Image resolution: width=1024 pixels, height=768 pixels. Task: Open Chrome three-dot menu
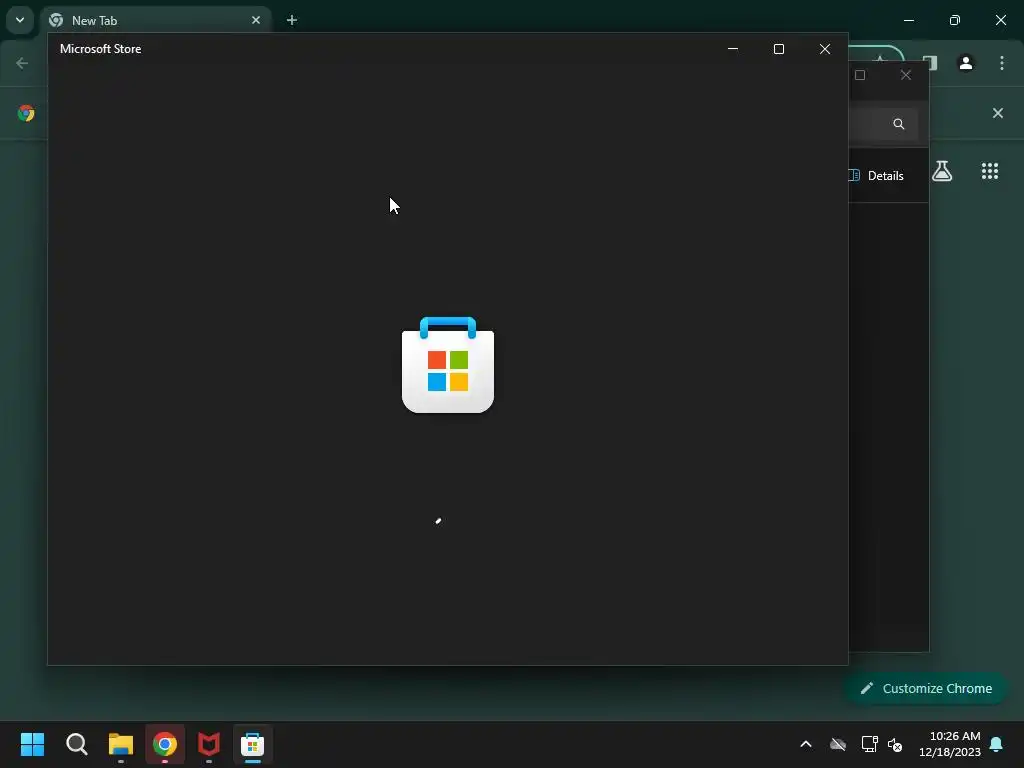tap(1002, 63)
